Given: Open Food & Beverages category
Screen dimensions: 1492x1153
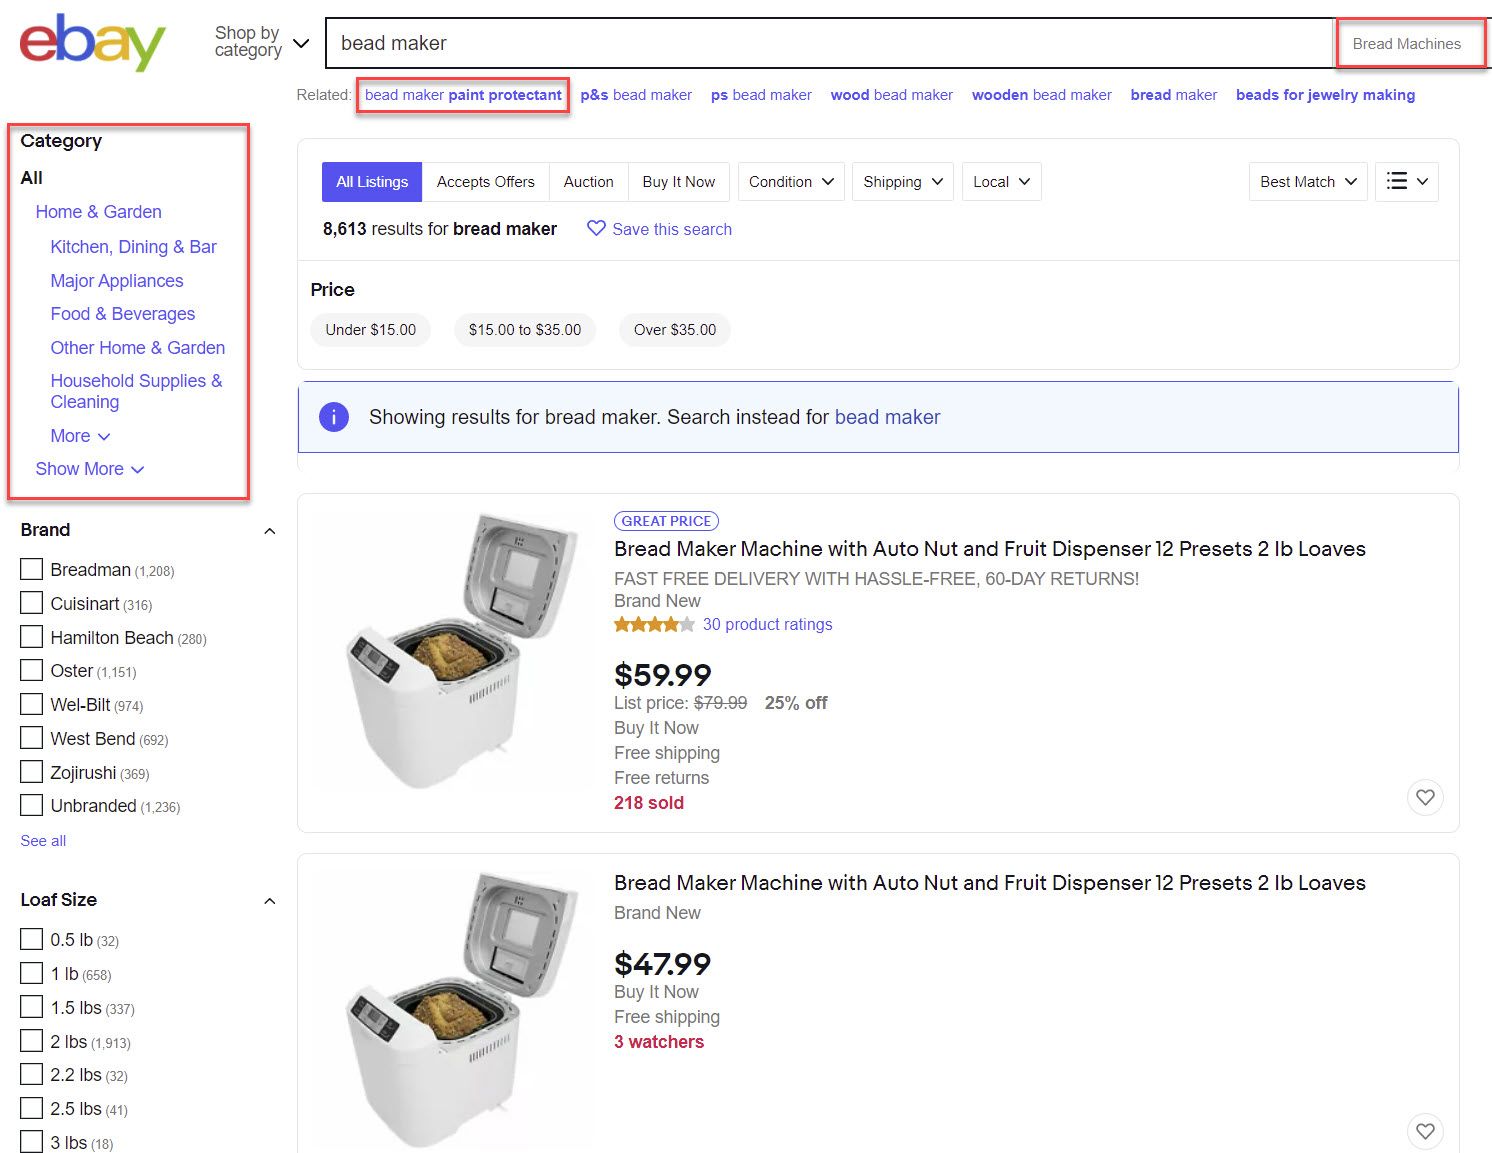Looking at the screenshot, I should click(123, 314).
